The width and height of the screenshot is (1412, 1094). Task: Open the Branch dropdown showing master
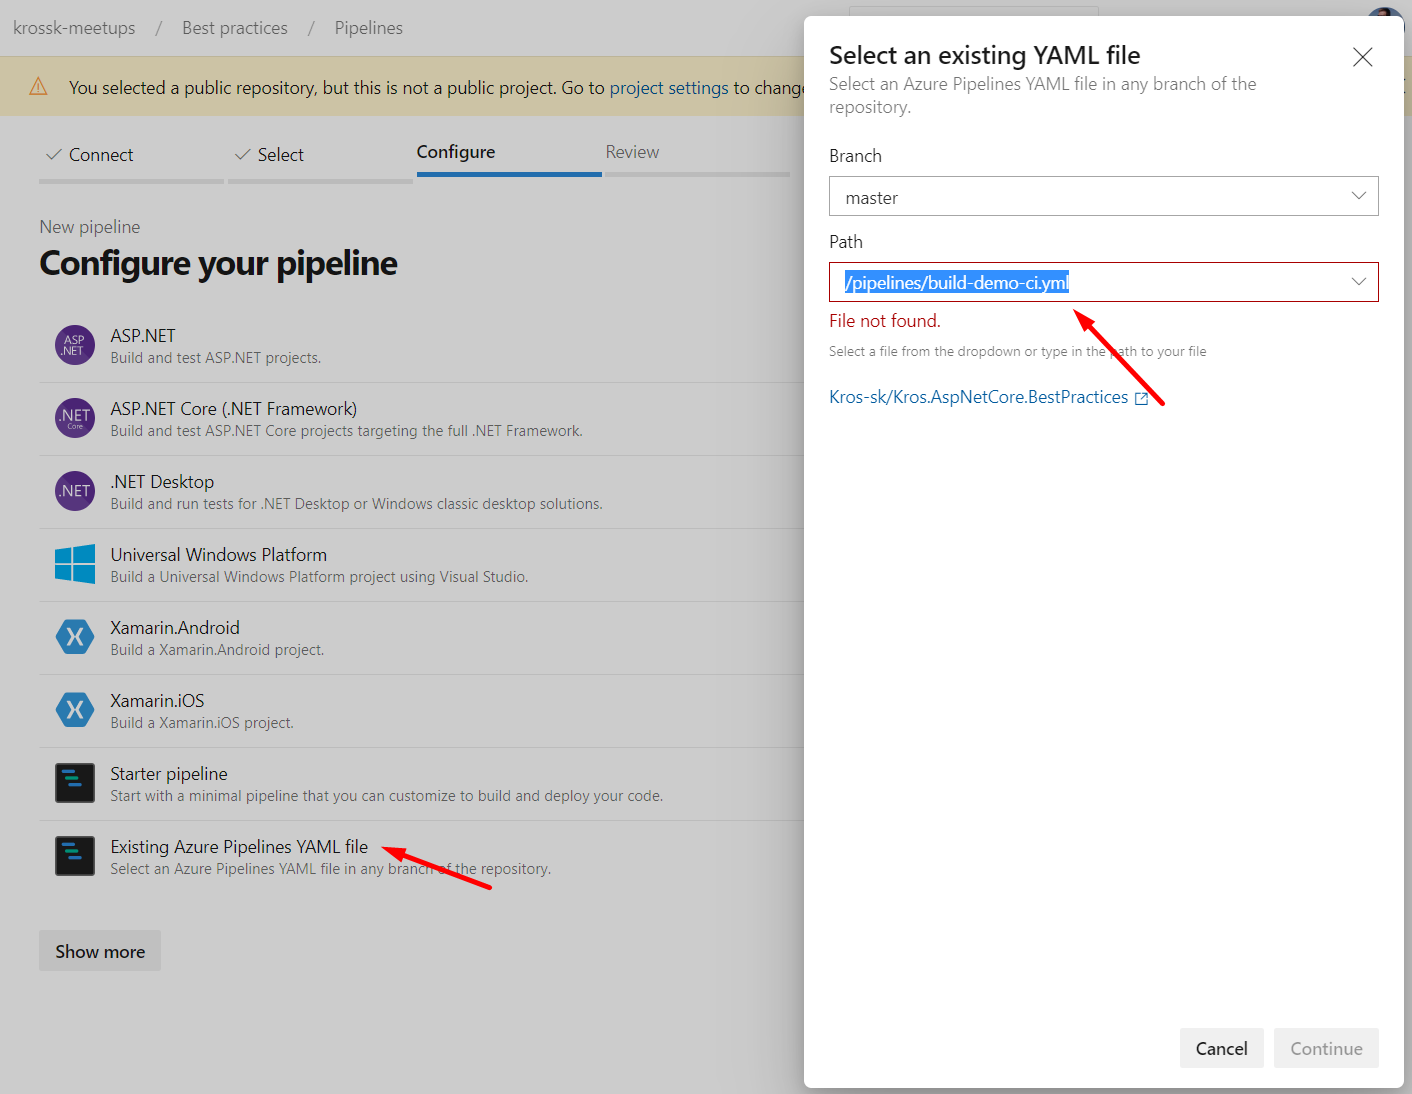[1103, 197]
